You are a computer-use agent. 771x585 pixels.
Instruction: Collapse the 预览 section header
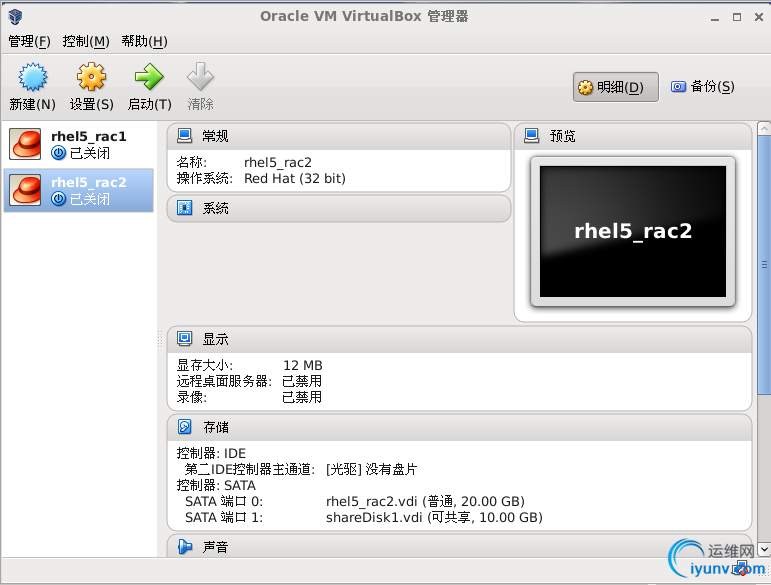pos(633,136)
